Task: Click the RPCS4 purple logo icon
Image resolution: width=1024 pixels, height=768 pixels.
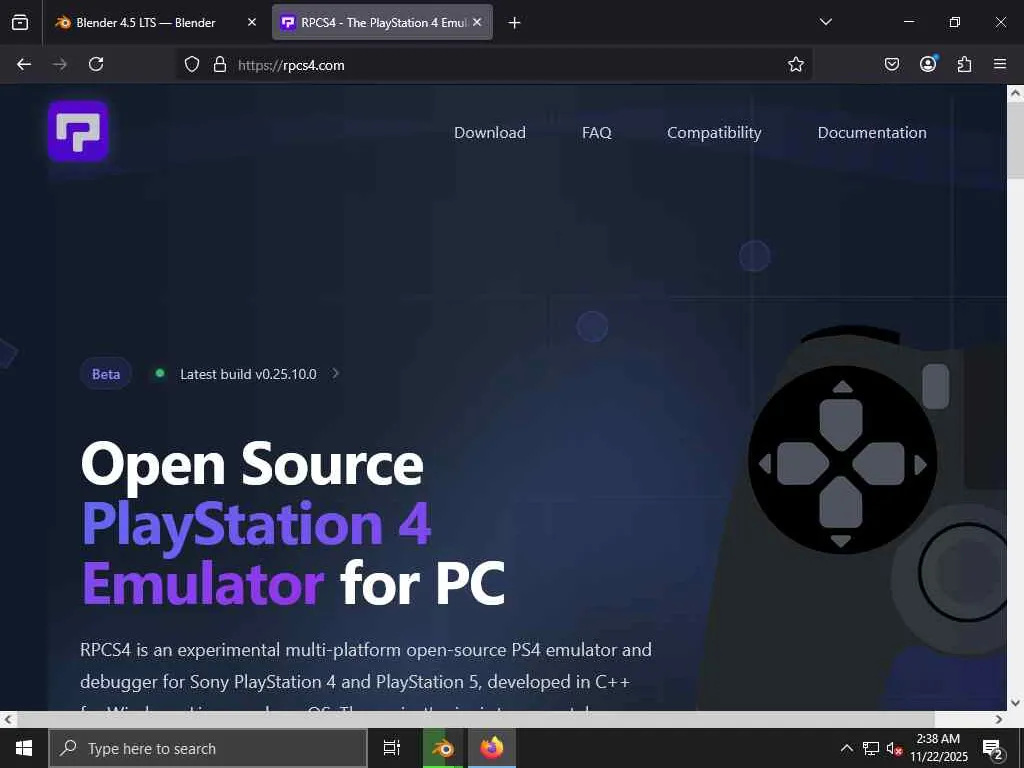Action: (78, 131)
